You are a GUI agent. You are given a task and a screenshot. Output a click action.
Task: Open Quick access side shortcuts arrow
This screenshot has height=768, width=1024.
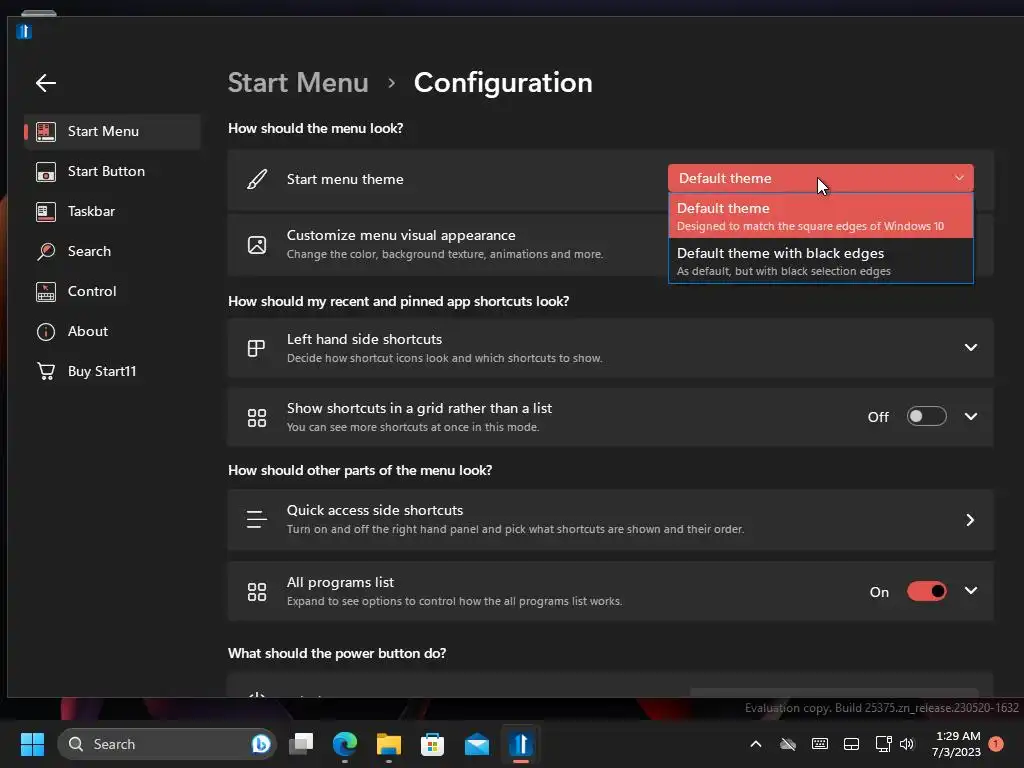coord(970,520)
